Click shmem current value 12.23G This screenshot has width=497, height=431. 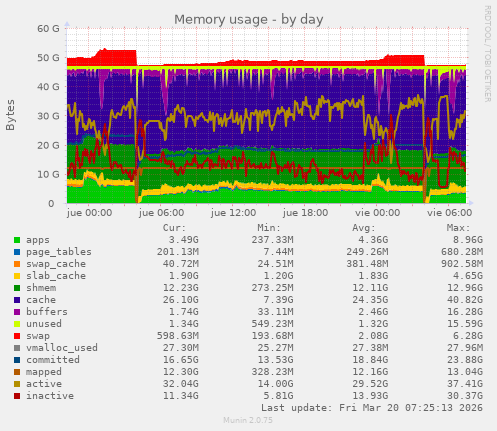click(180, 288)
